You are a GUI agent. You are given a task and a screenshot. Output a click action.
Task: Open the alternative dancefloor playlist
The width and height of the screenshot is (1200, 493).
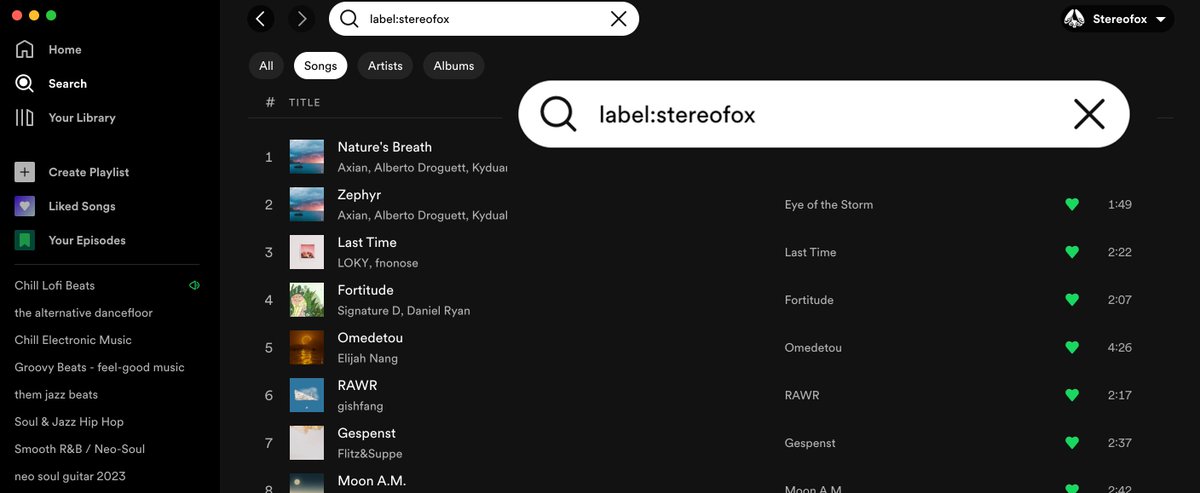(84, 313)
